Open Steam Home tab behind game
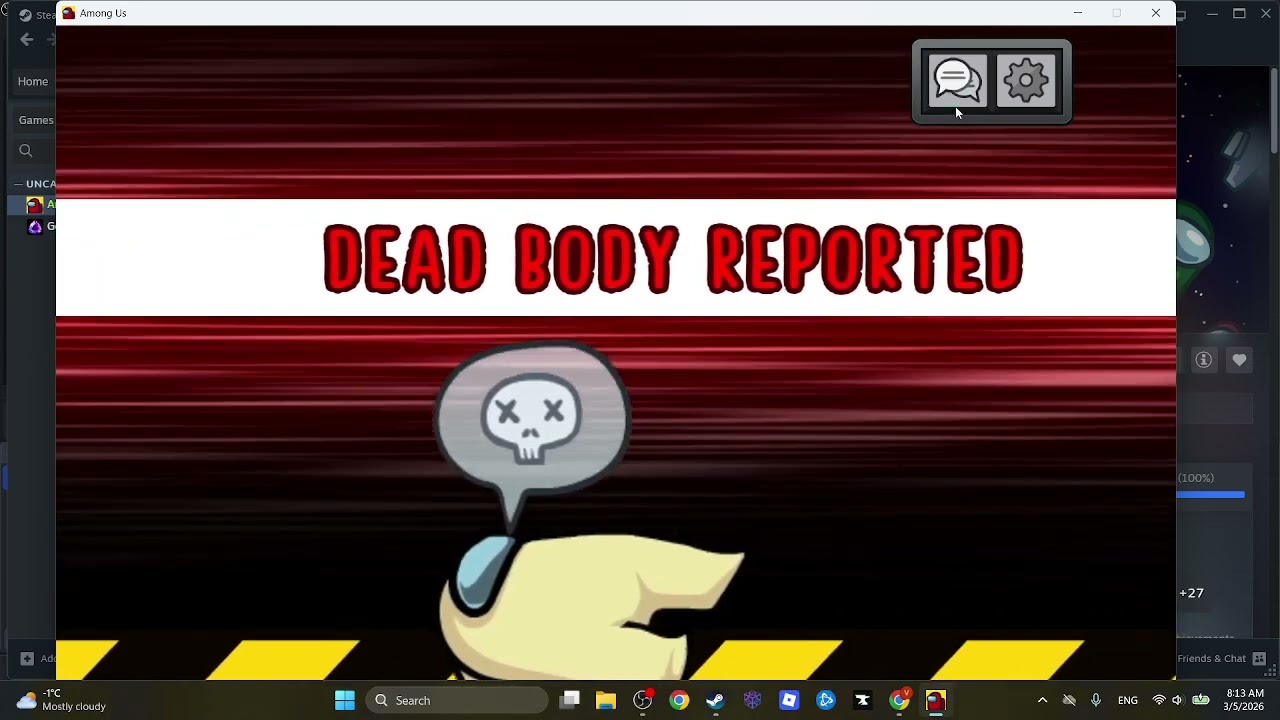 click(33, 81)
